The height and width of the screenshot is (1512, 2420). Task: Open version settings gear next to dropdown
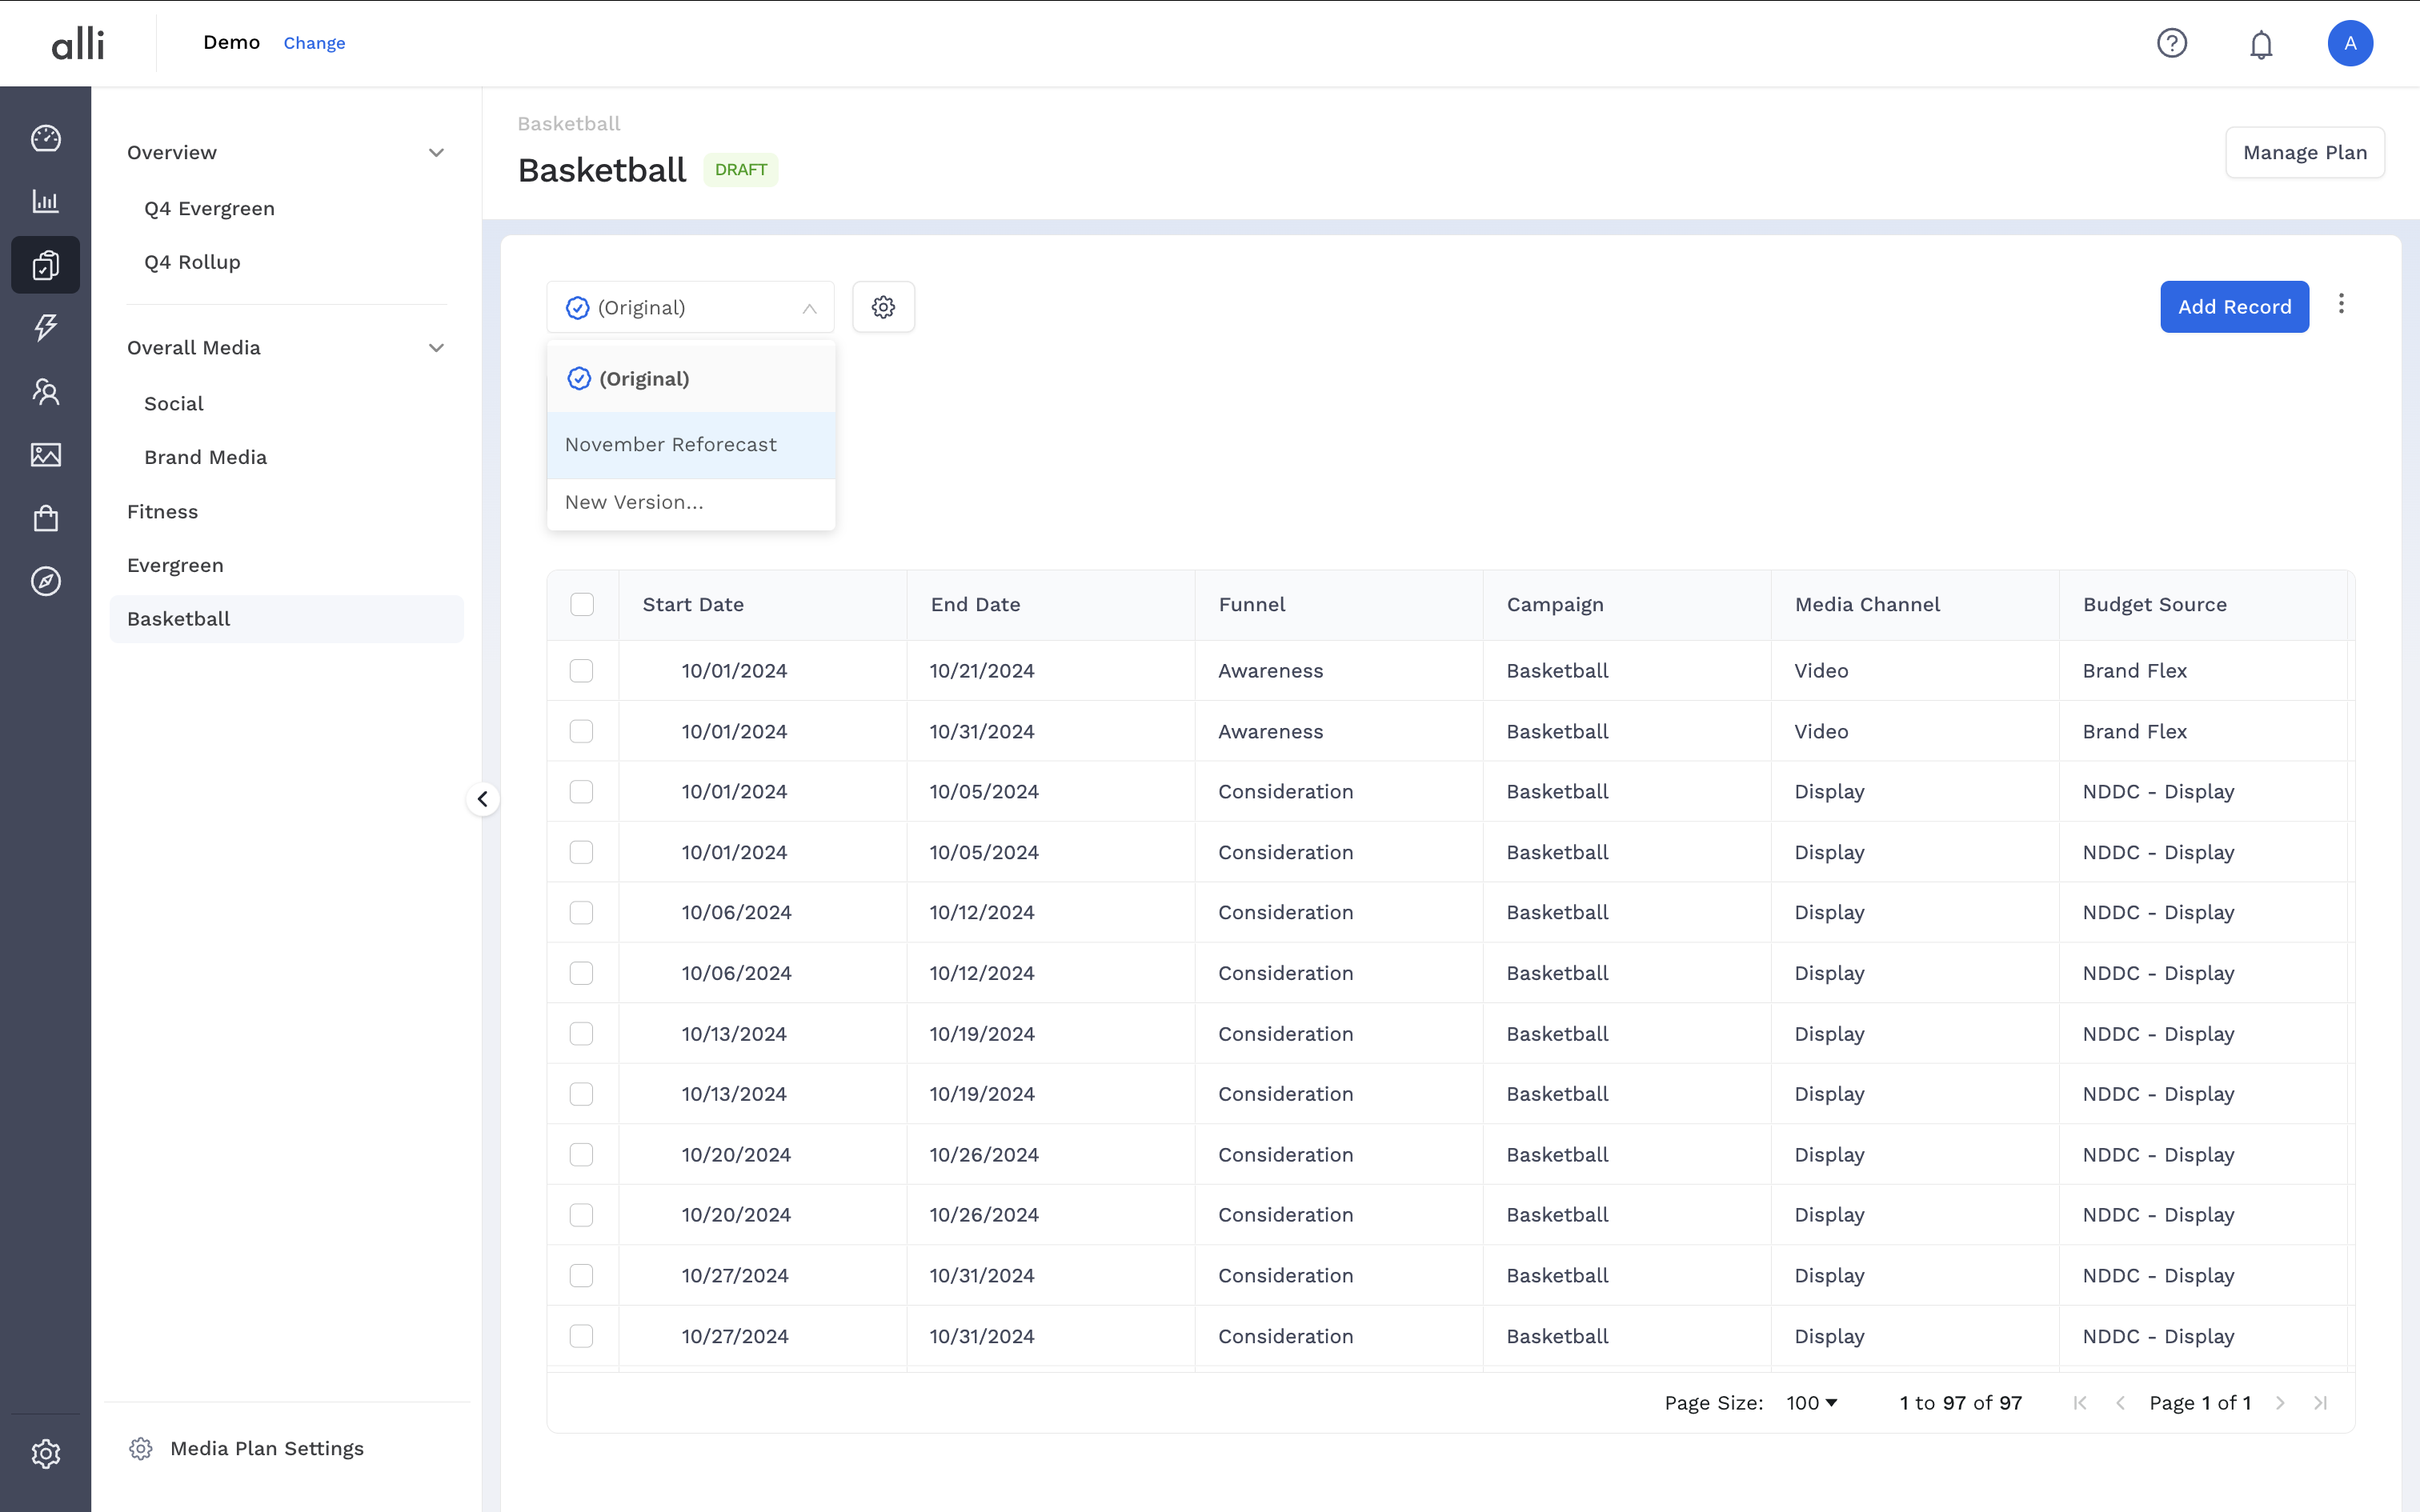[883, 307]
